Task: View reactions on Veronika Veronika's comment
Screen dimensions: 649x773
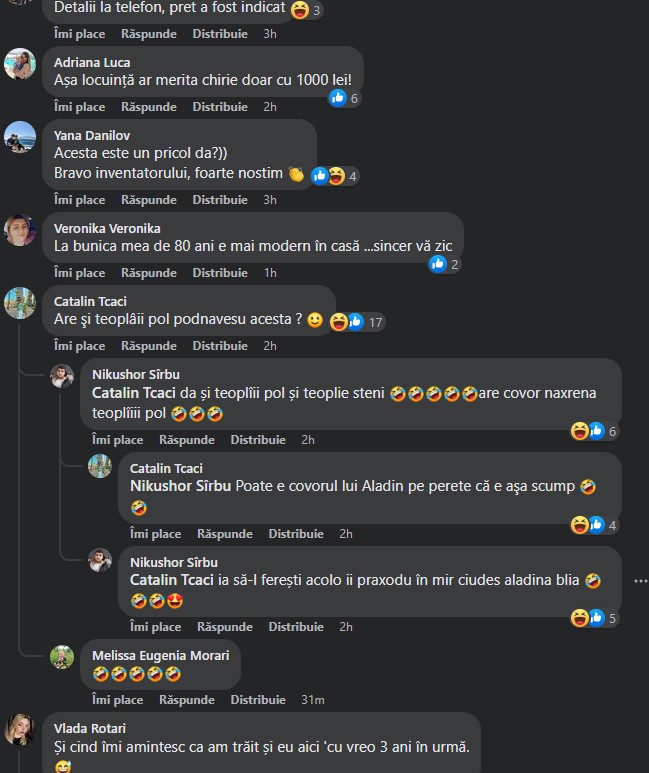Action: click(445, 264)
